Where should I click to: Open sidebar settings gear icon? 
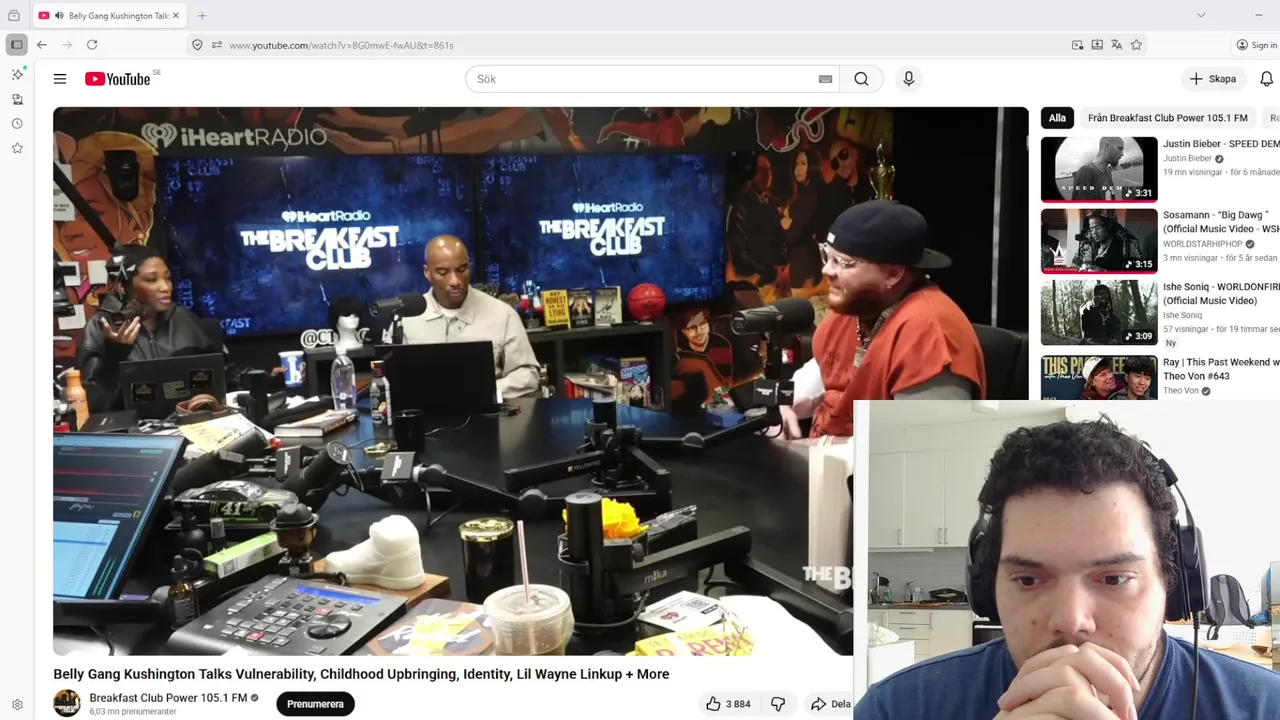(x=17, y=705)
